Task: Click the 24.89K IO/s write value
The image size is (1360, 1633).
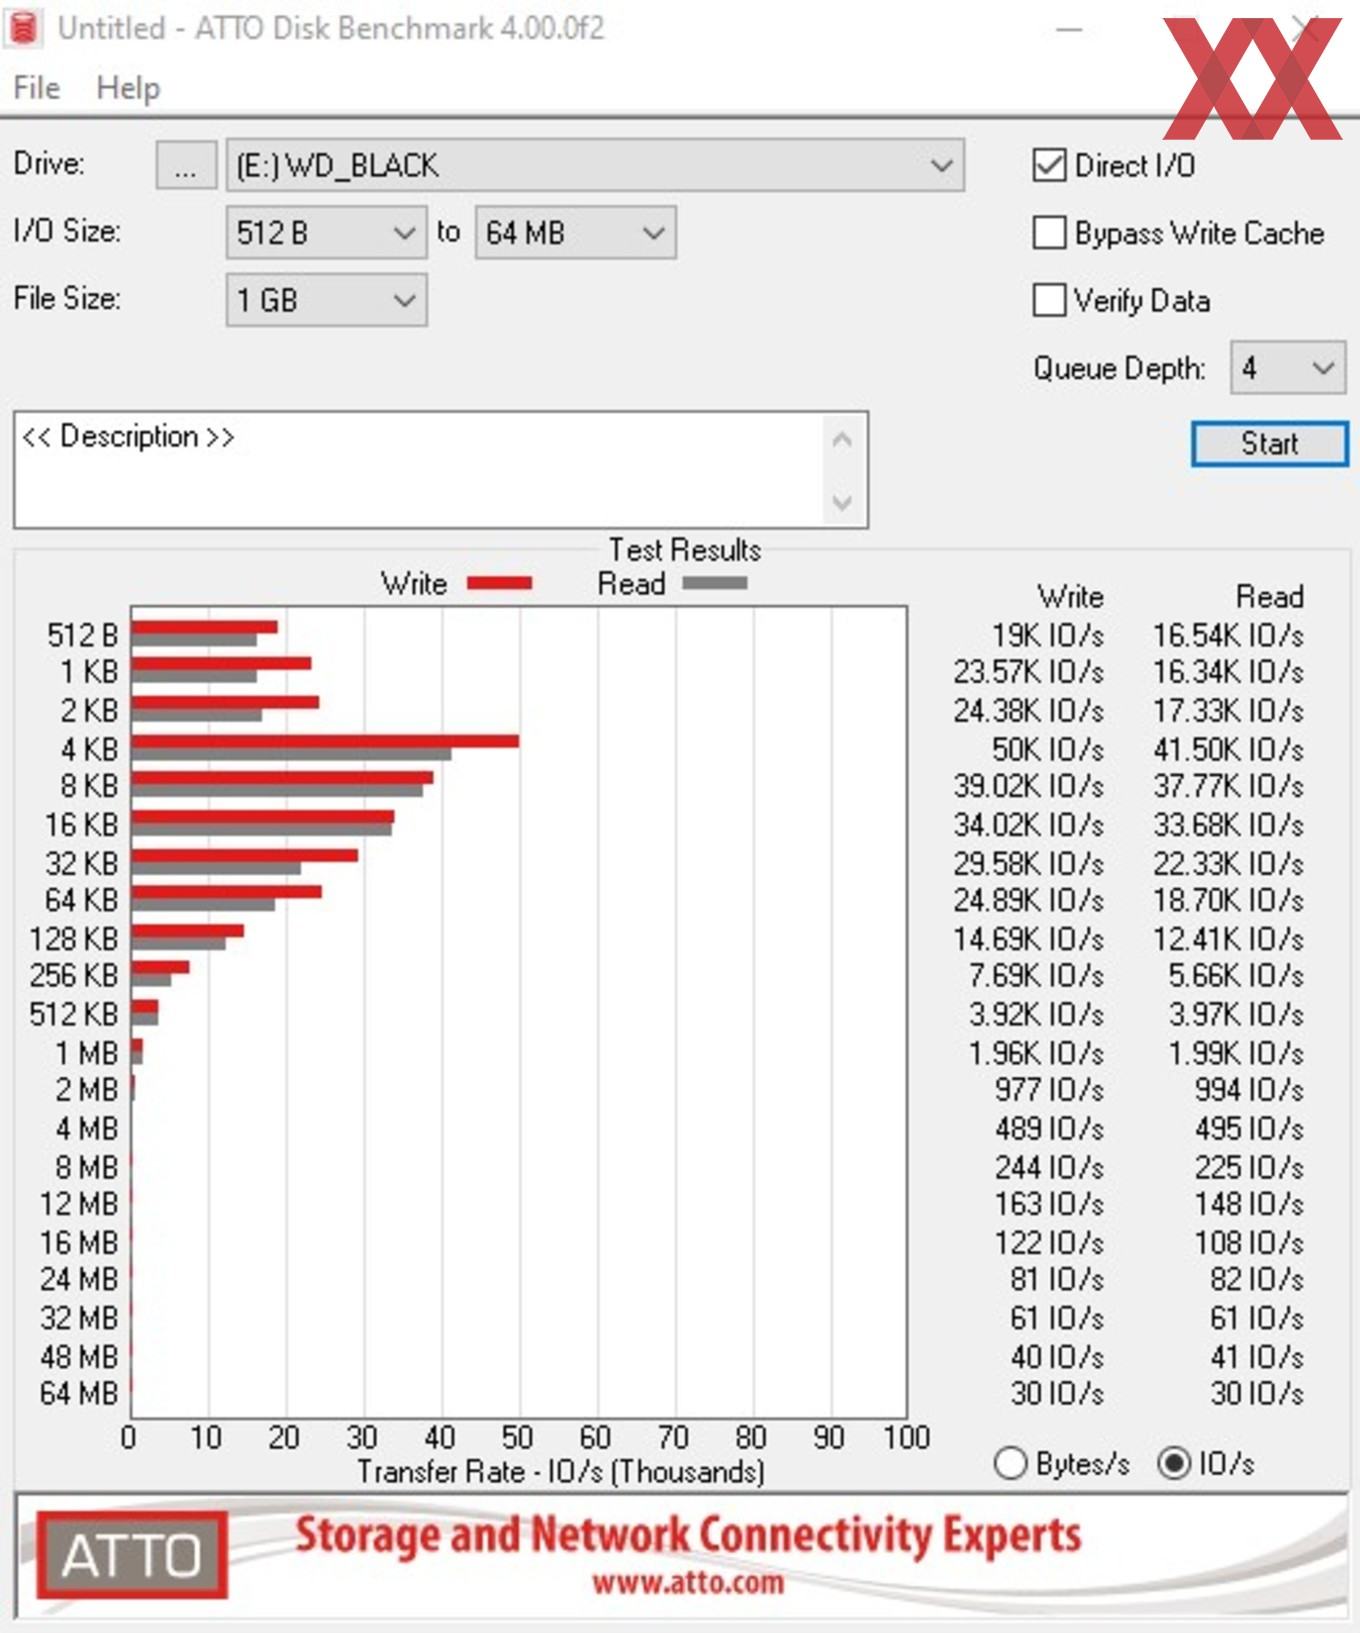Action: 1028,901
